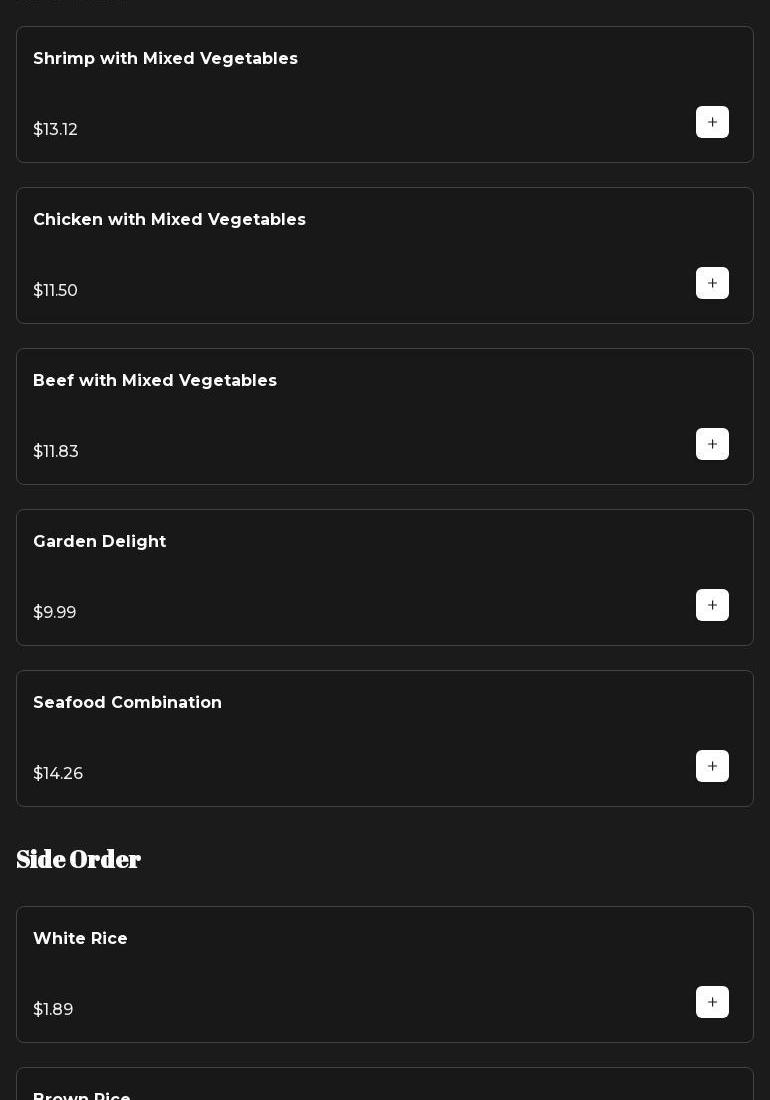Image resolution: width=770 pixels, height=1100 pixels.
Task: Click the $9.99 Garden Delight price
Action: tap(55, 613)
